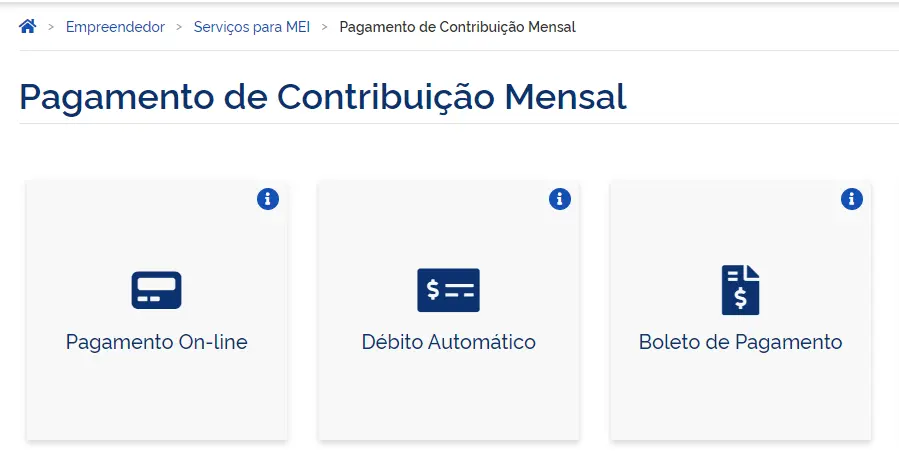
Task: Choose the Débito Automático label
Action: click(448, 342)
